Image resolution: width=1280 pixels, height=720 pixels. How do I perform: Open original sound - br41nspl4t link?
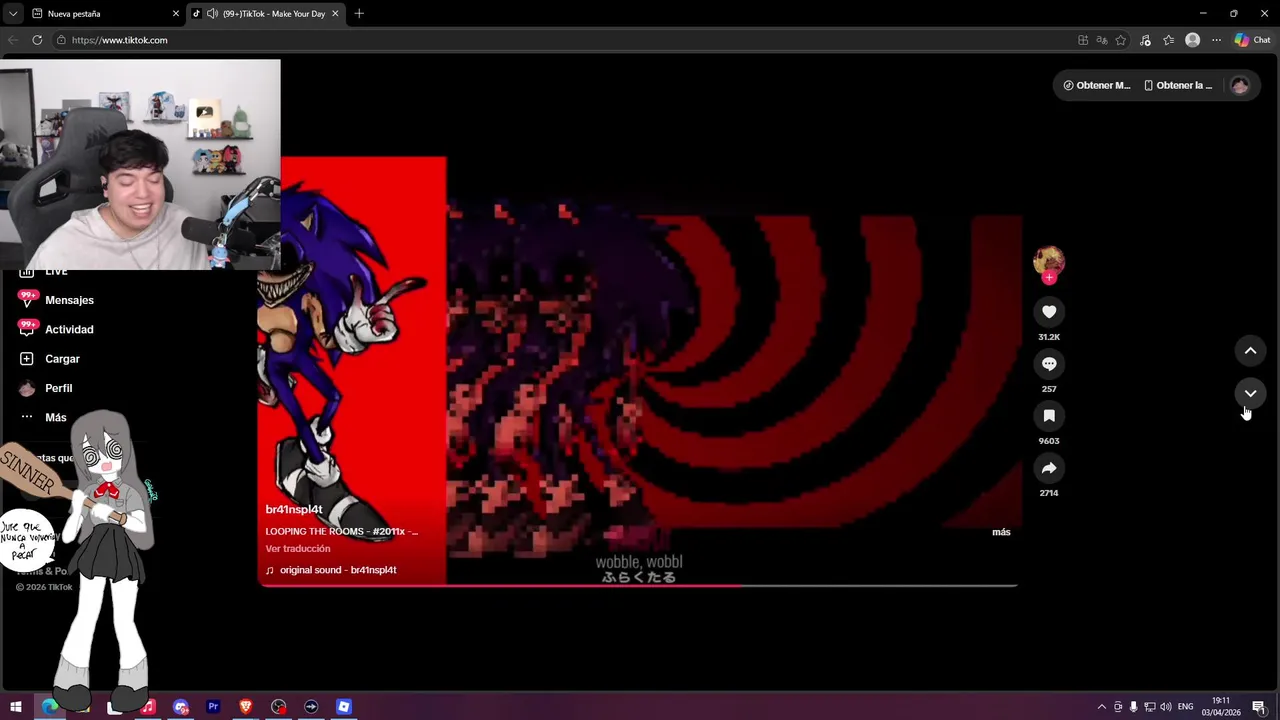(x=331, y=570)
